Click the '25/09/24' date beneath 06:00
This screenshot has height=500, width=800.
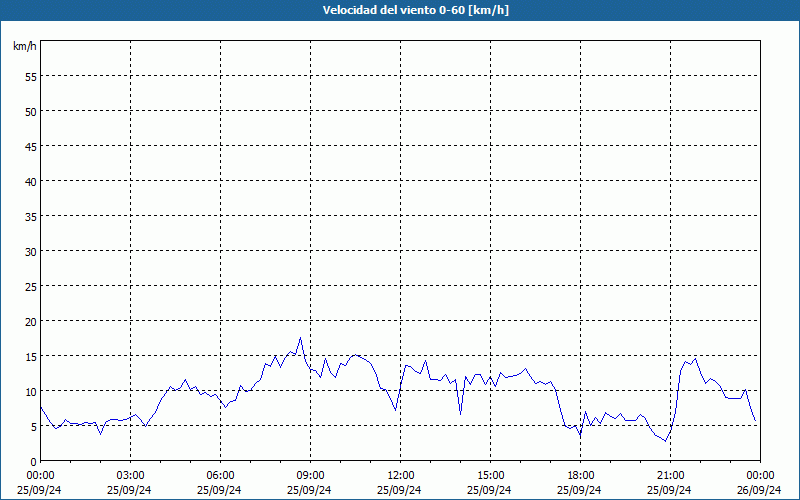(x=219, y=490)
